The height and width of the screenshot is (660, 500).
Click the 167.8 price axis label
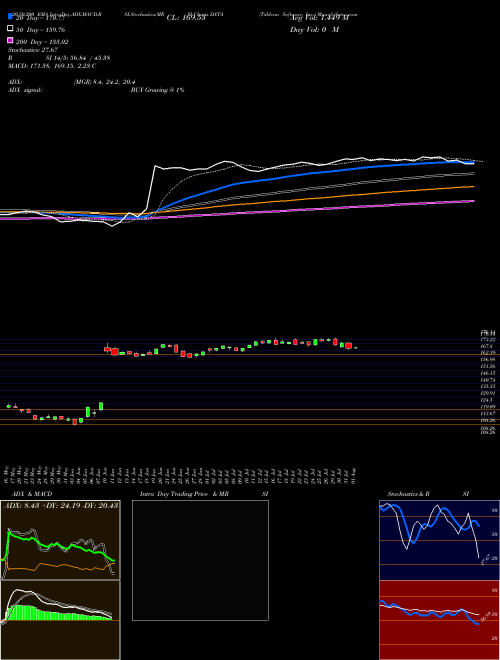pos(489,346)
